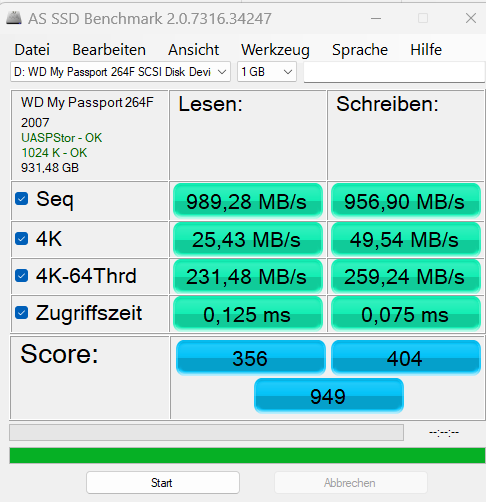Open the Ansicht menu
Screen dimensions: 486x502
(193, 50)
